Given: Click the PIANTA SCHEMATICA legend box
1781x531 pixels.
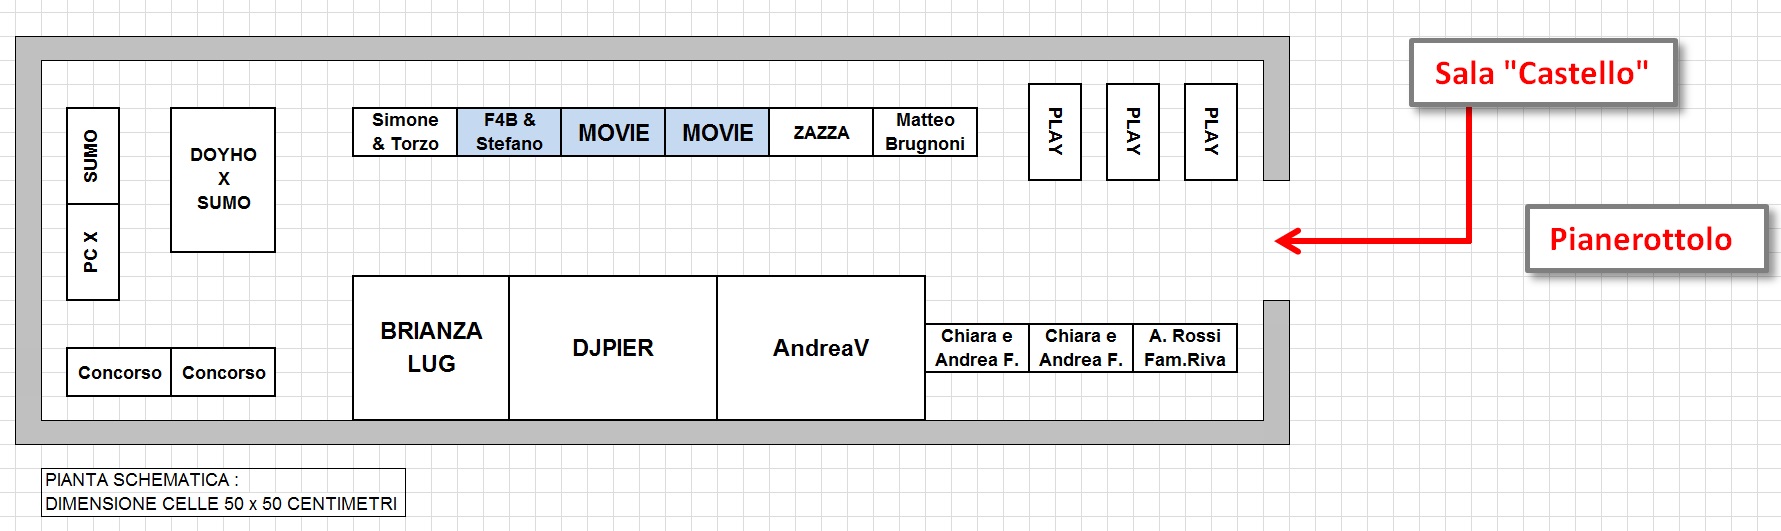Looking at the screenshot, I should pos(223,492).
